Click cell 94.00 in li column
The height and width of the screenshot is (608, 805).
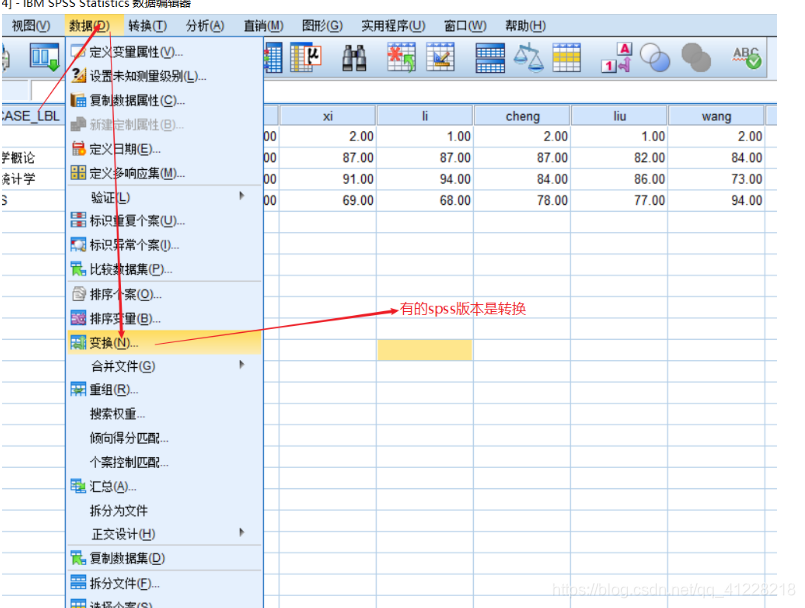click(425, 179)
